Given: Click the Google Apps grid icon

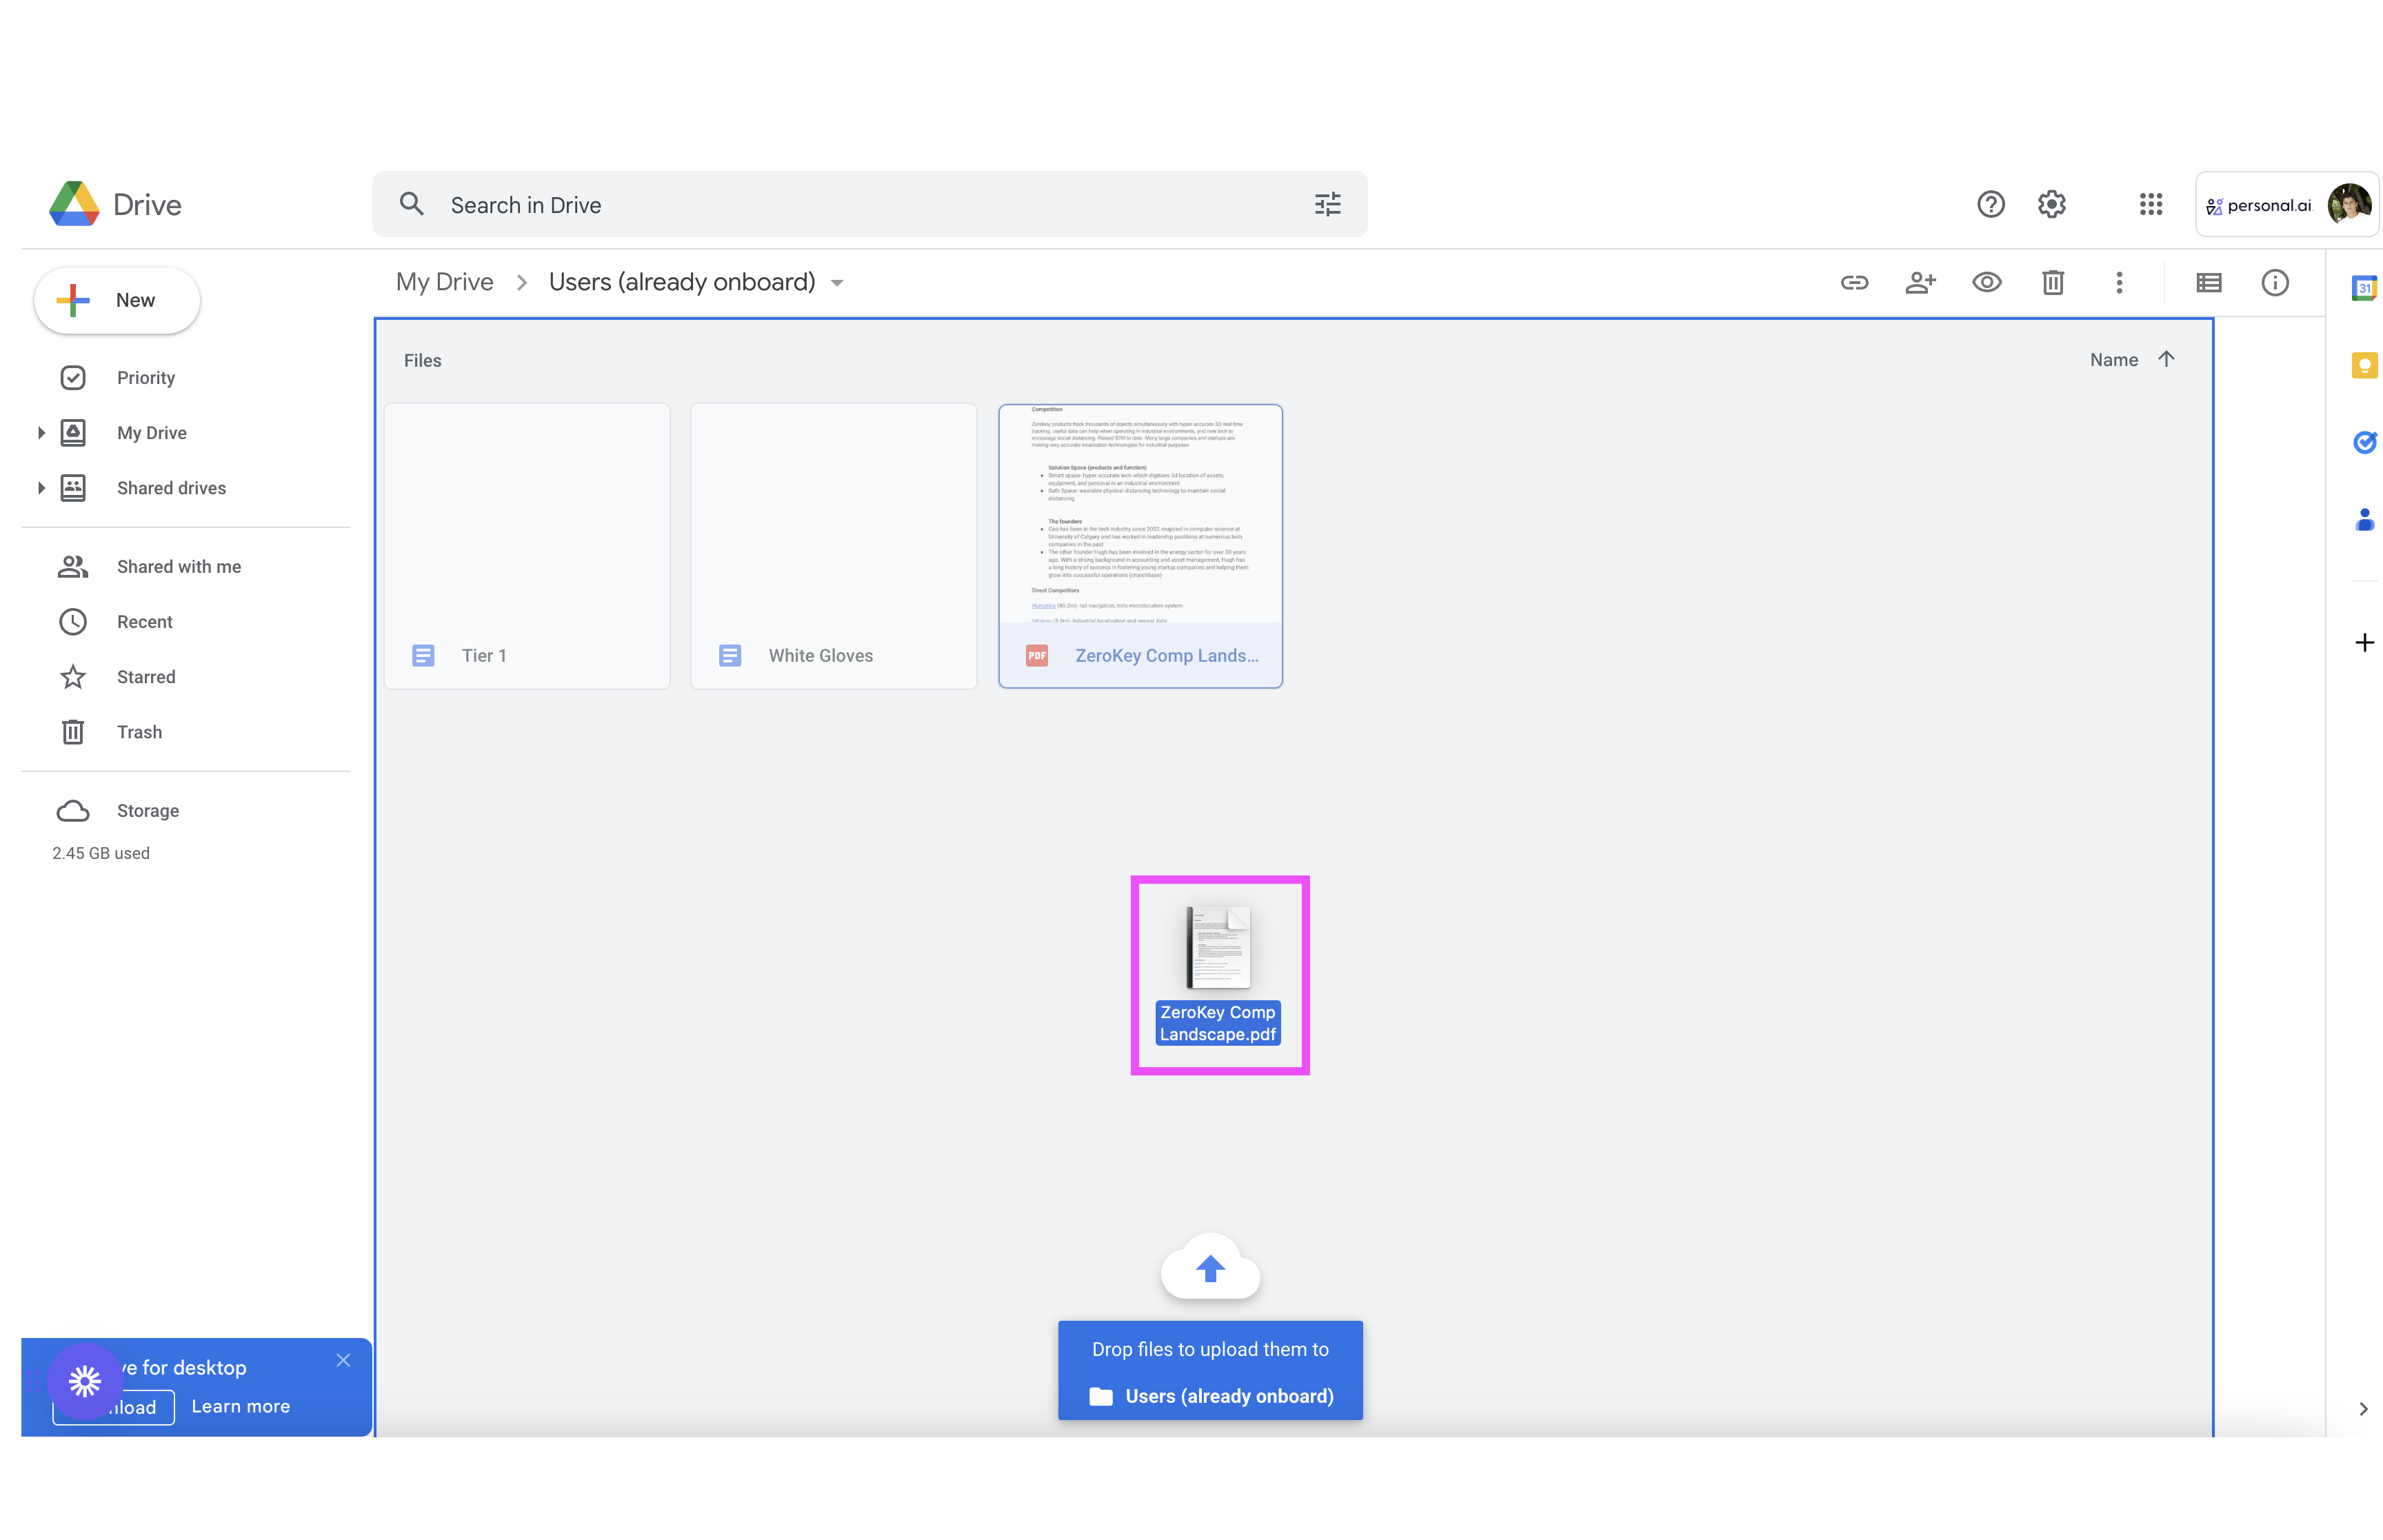Looking at the screenshot, I should pos(2150,203).
